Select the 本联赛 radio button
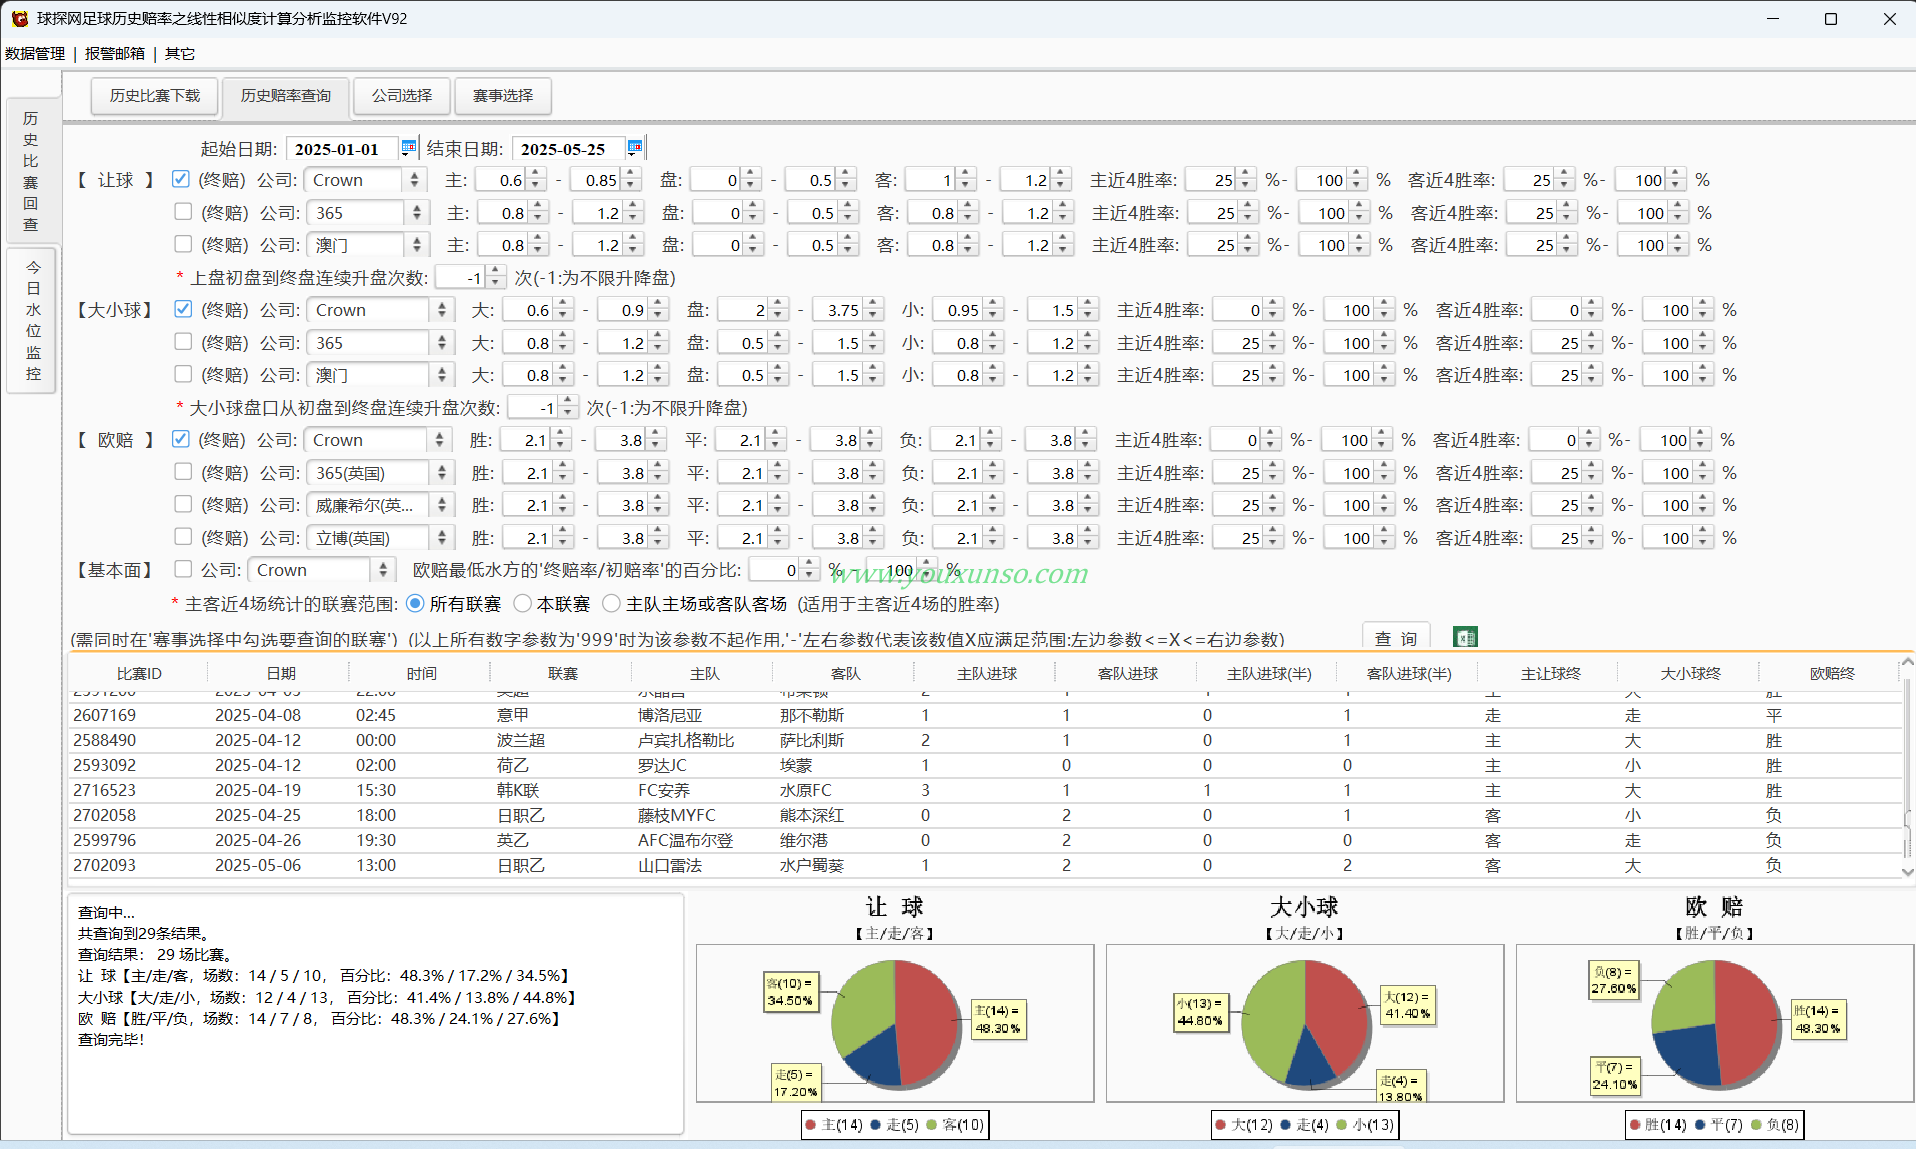 (x=522, y=603)
